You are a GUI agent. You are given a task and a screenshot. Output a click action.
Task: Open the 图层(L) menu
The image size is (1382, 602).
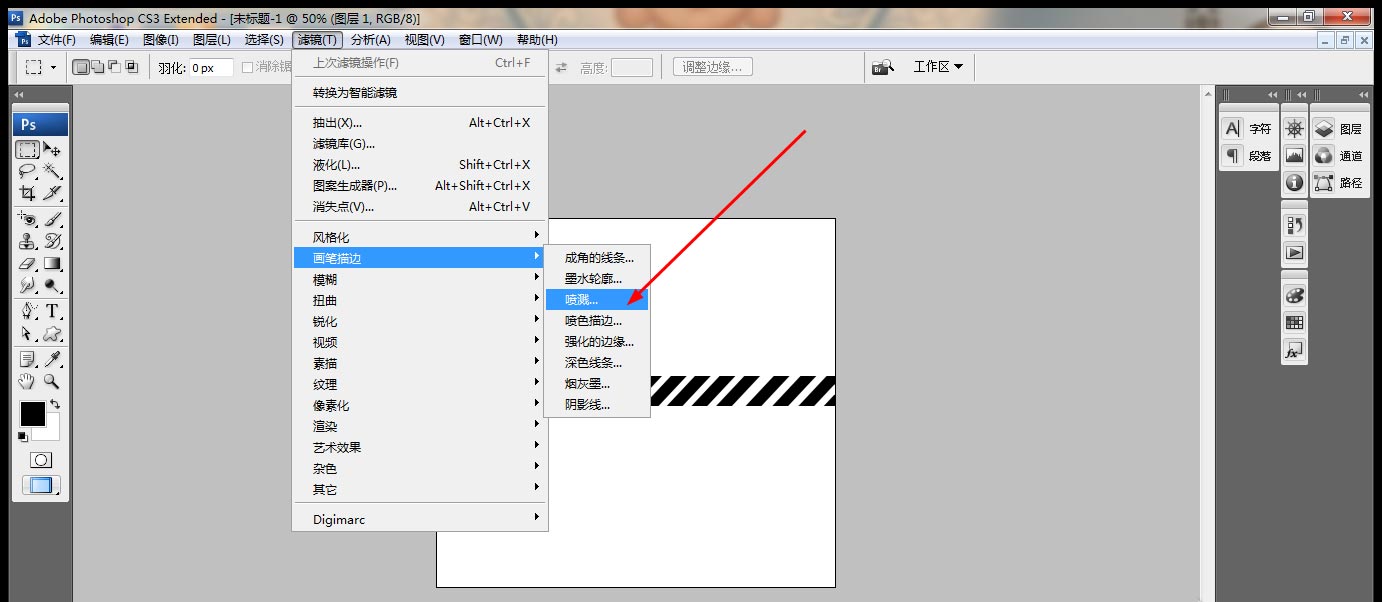211,40
